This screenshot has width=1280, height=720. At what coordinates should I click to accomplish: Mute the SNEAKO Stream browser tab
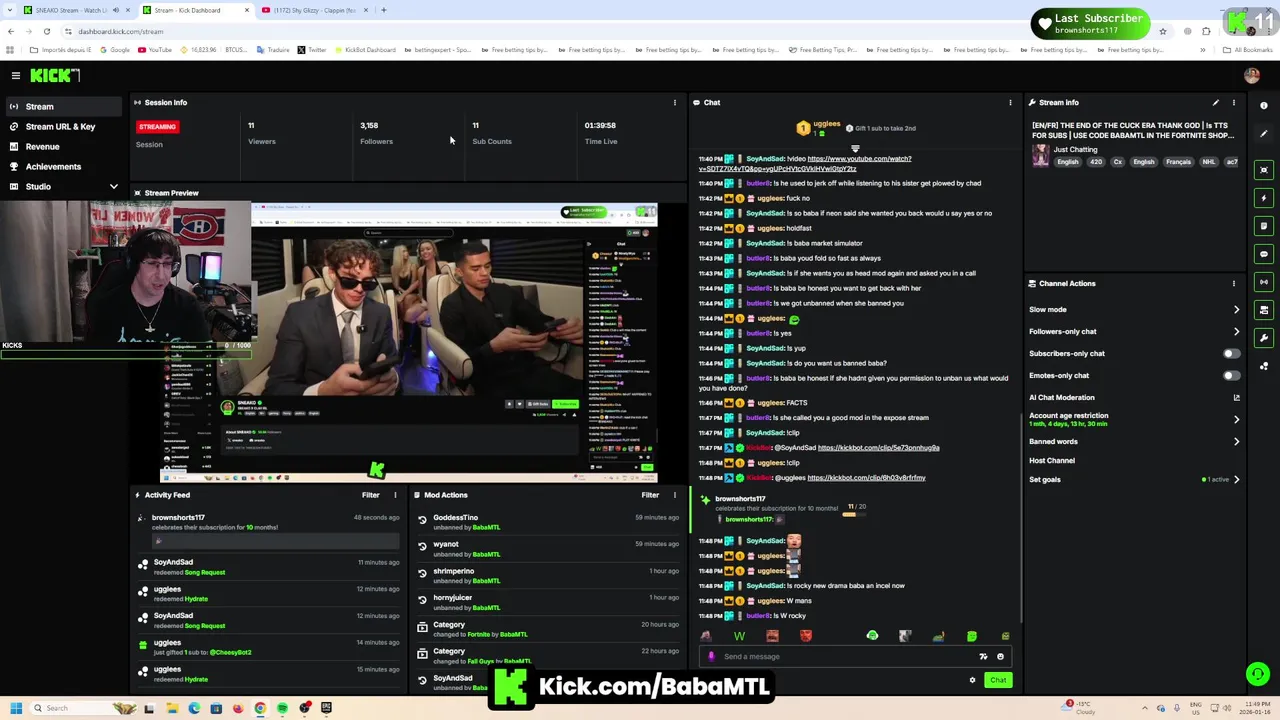(116, 10)
